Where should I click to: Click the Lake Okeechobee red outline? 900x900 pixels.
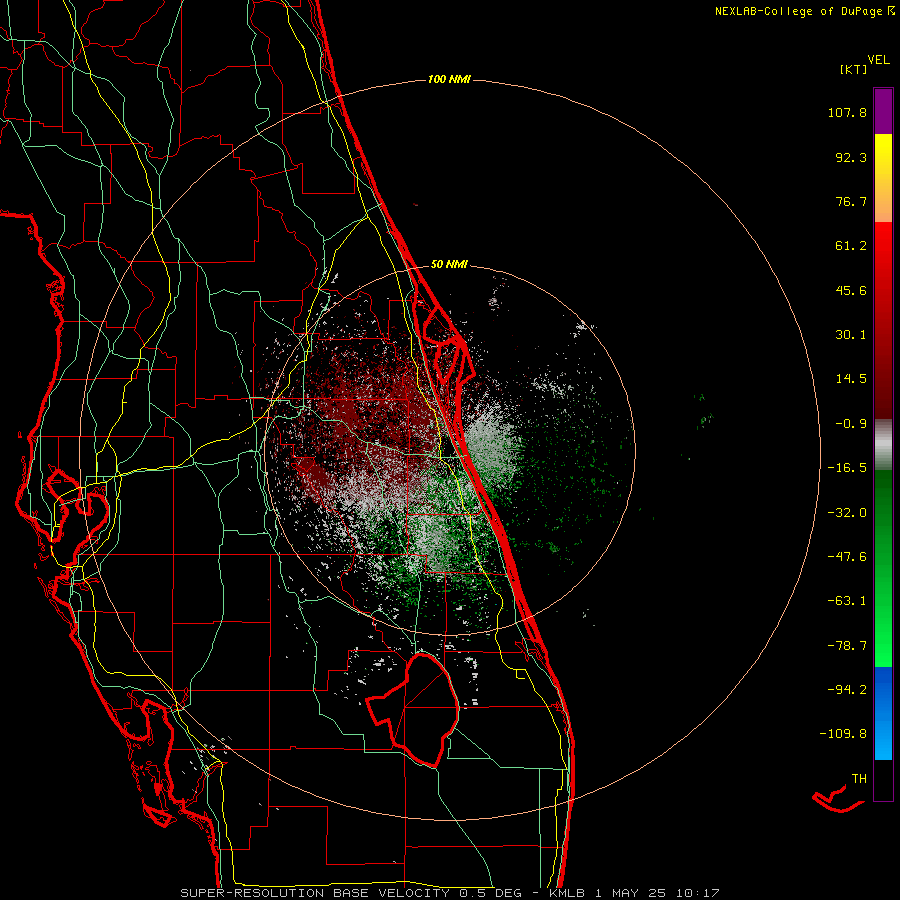click(412, 710)
